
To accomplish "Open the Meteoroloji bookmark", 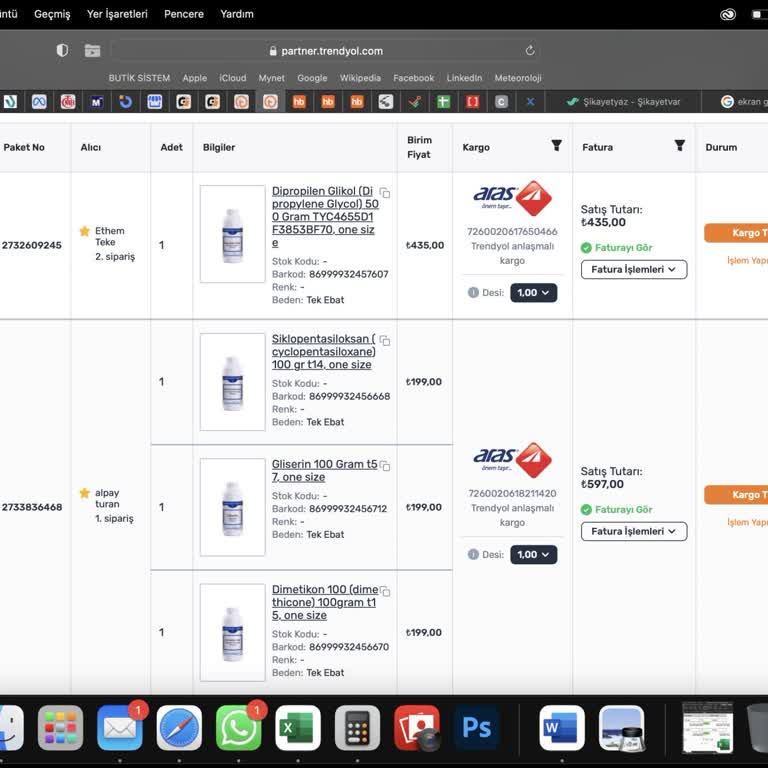I will pos(518,78).
